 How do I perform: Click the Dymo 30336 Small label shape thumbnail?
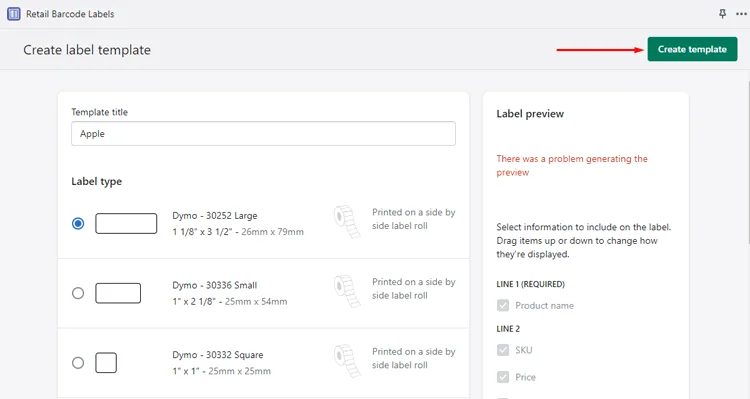point(118,293)
